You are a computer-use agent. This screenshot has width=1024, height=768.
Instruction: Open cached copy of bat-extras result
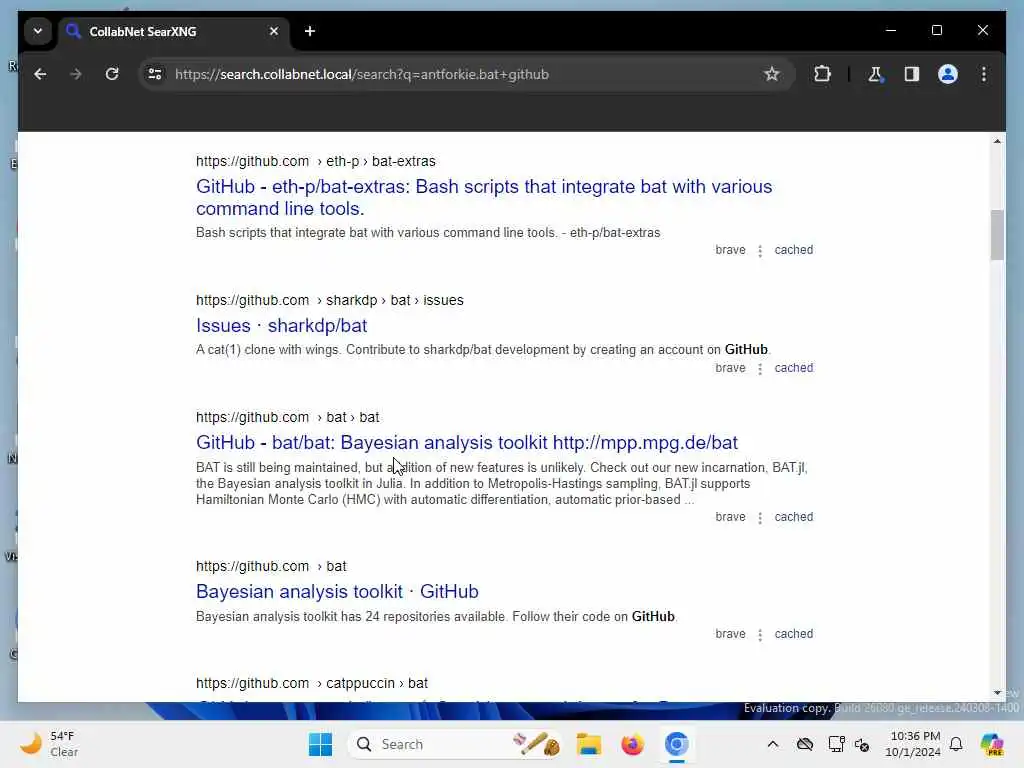(793, 250)
